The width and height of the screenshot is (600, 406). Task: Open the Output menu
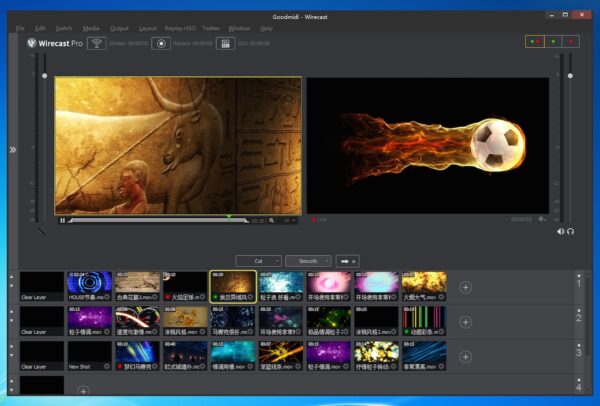119,28
